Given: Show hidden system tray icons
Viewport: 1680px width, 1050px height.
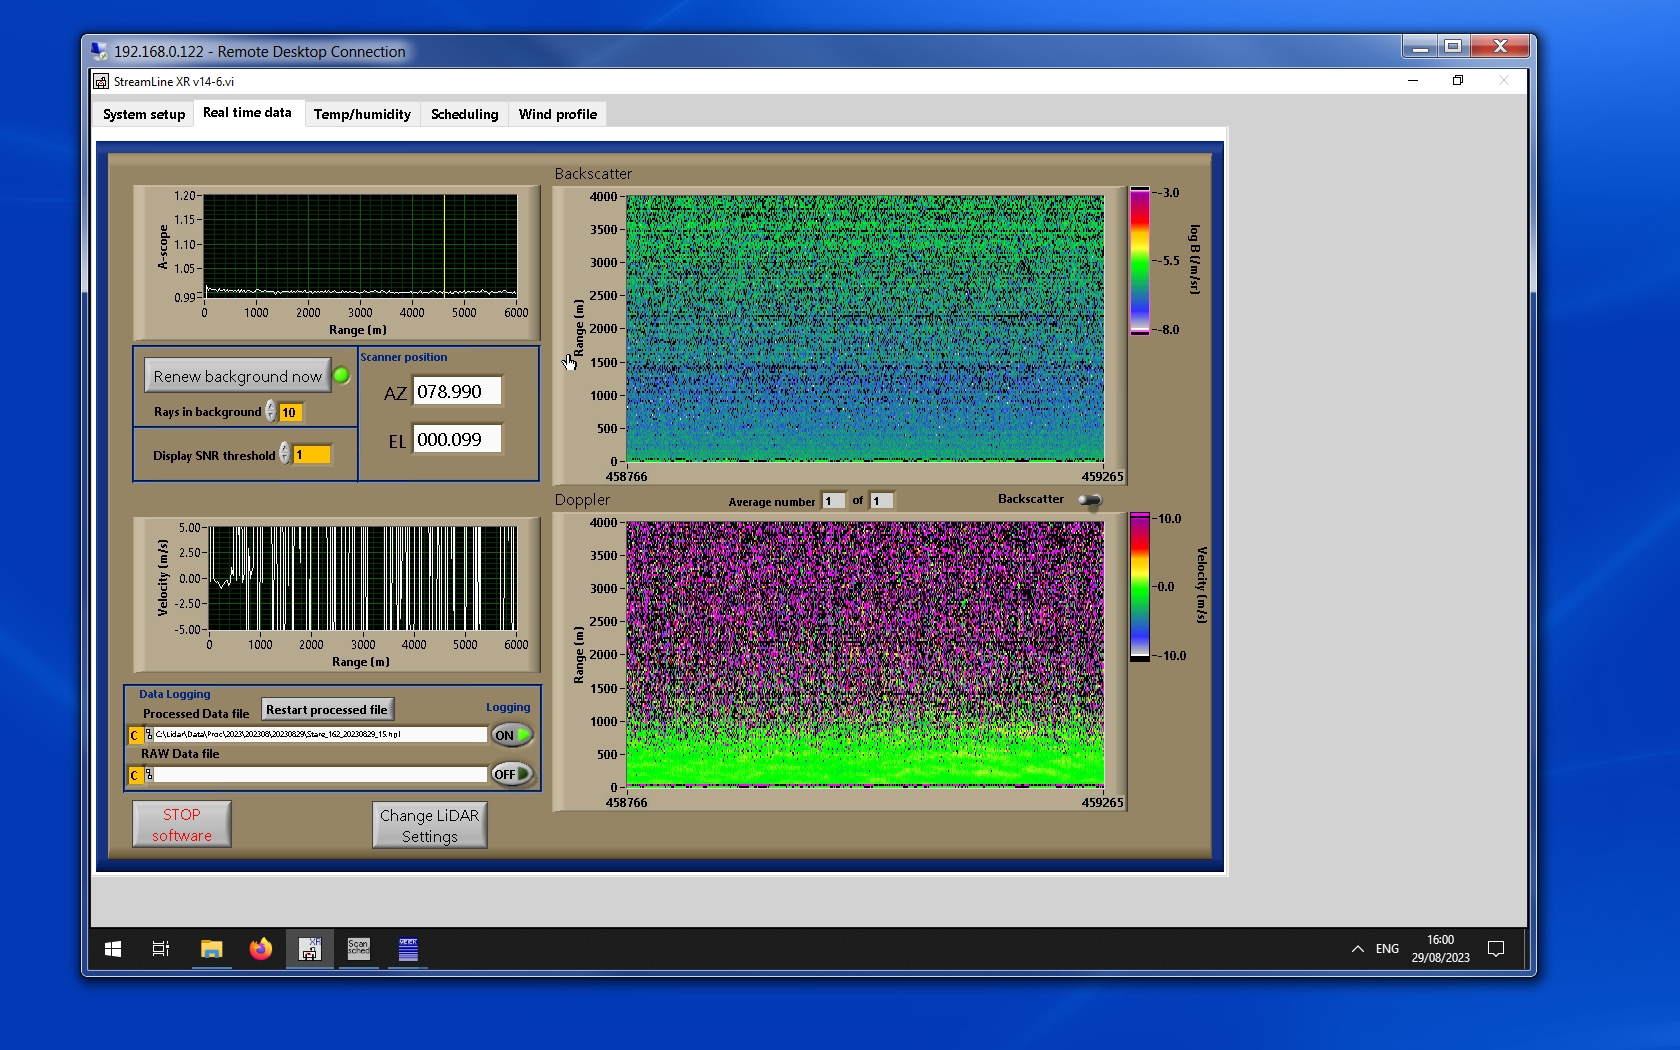Looking at the screenshot, I should pyautogui.click(x=1357, y=949).
